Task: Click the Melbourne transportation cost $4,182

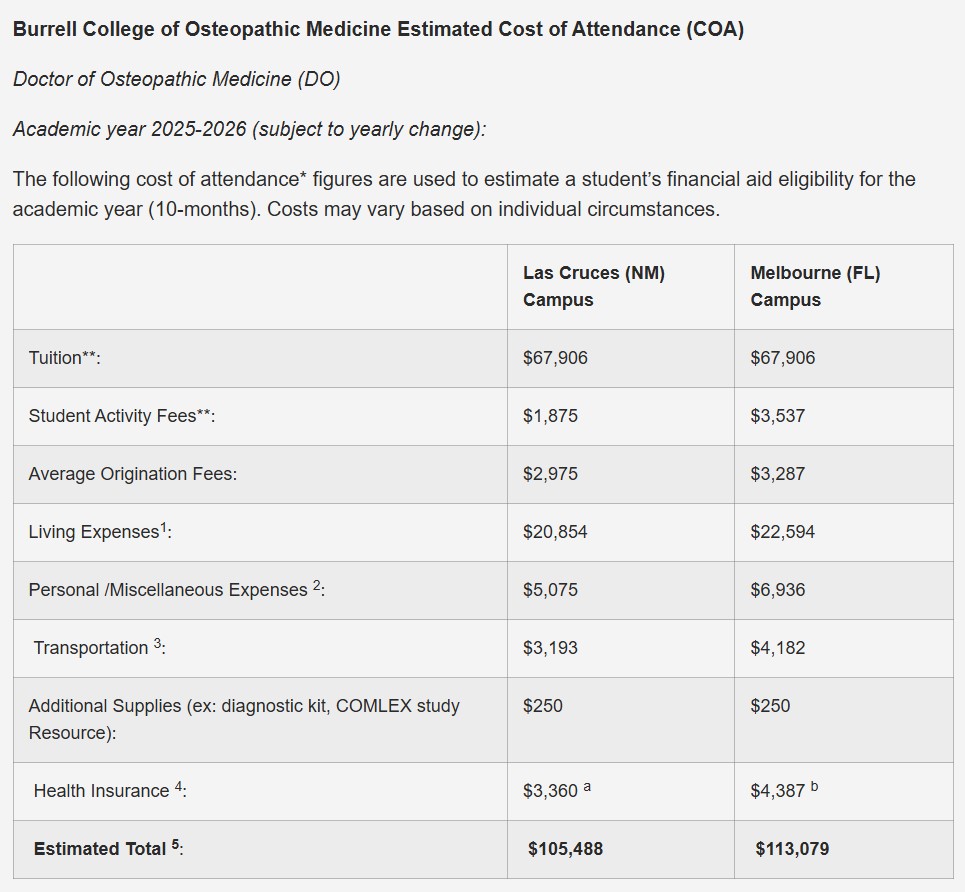Action: tap(777, 648)
